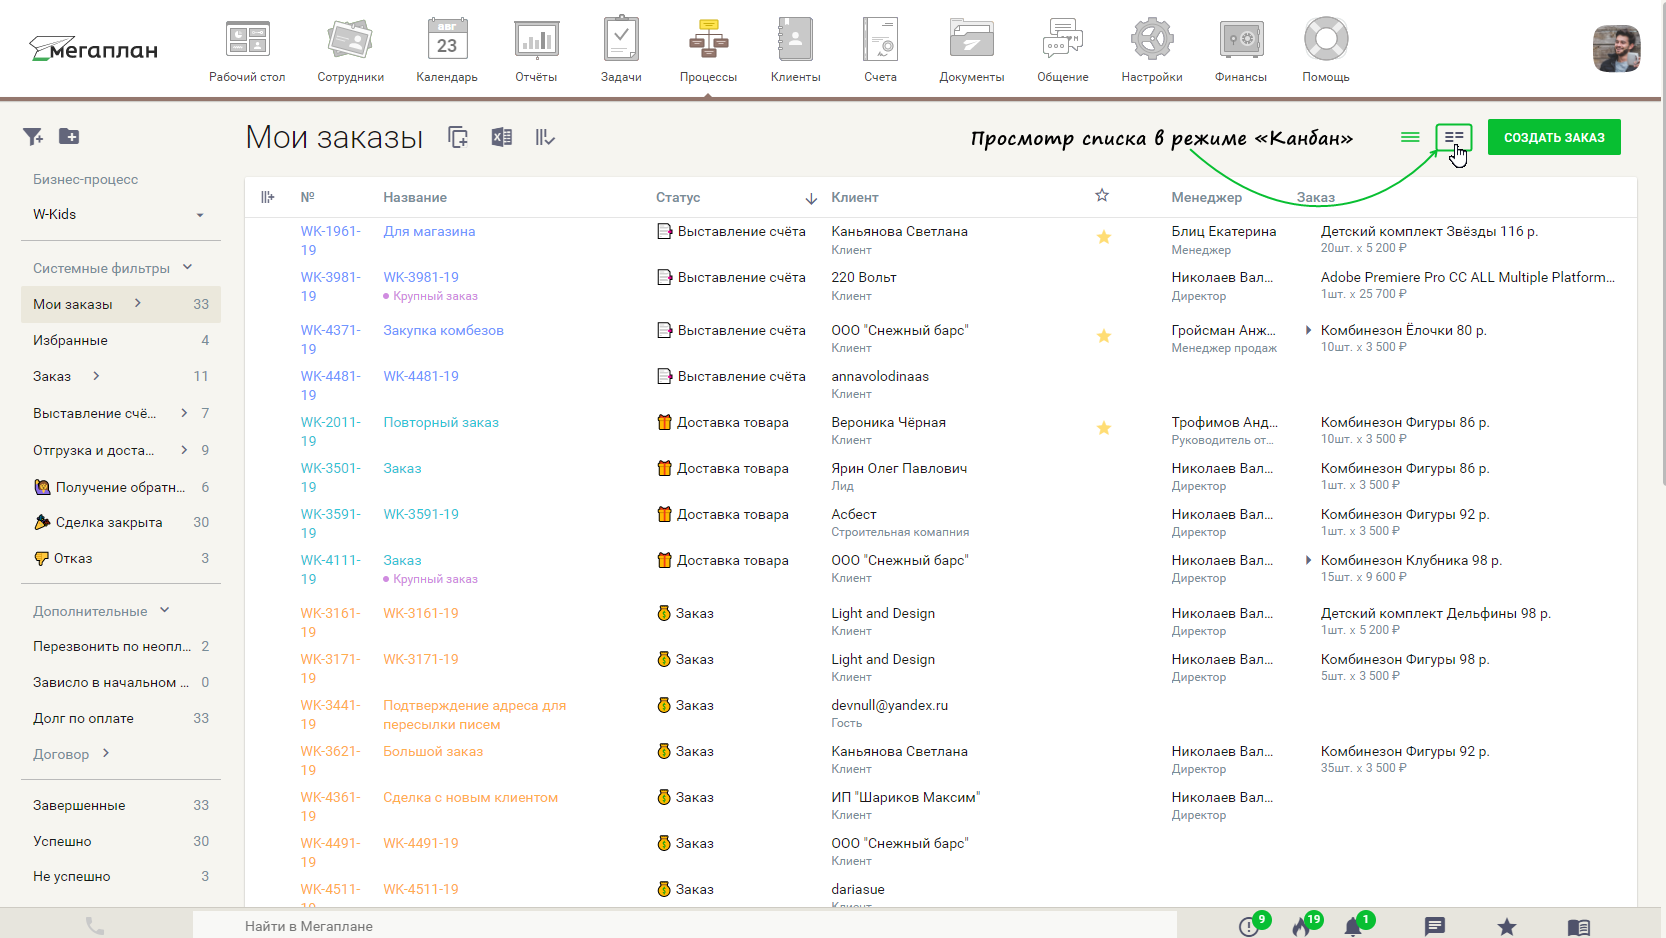Open the Finances module icon

pyautogui.click(x=1240, y=50)
